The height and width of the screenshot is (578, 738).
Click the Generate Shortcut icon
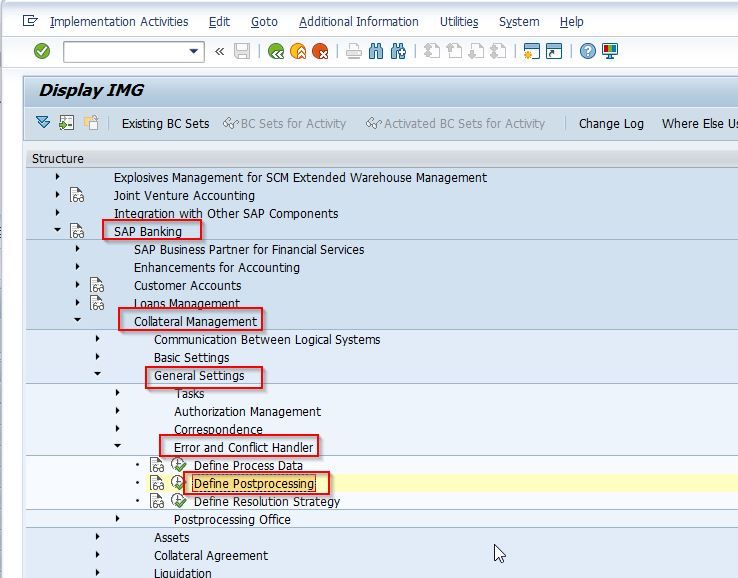coord(554,51)
